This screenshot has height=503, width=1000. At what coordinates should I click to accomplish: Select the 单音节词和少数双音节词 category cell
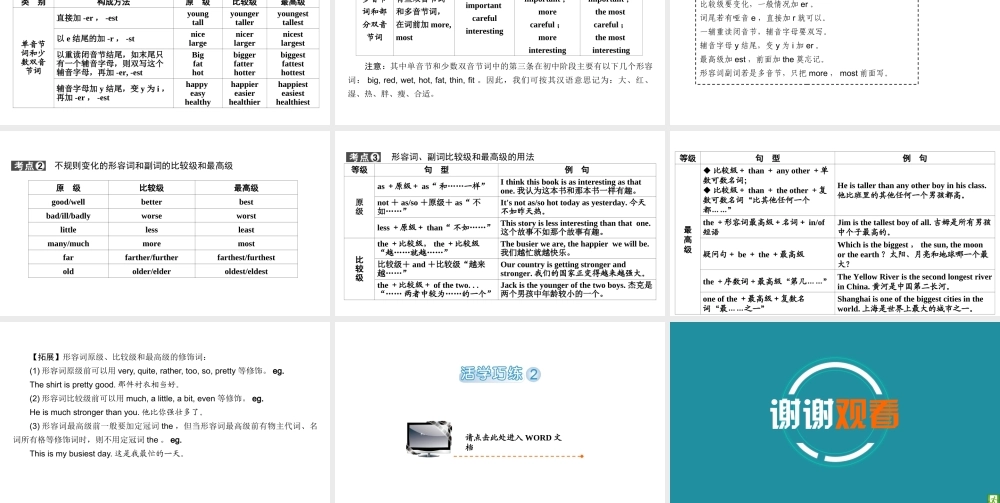point(34,57)
